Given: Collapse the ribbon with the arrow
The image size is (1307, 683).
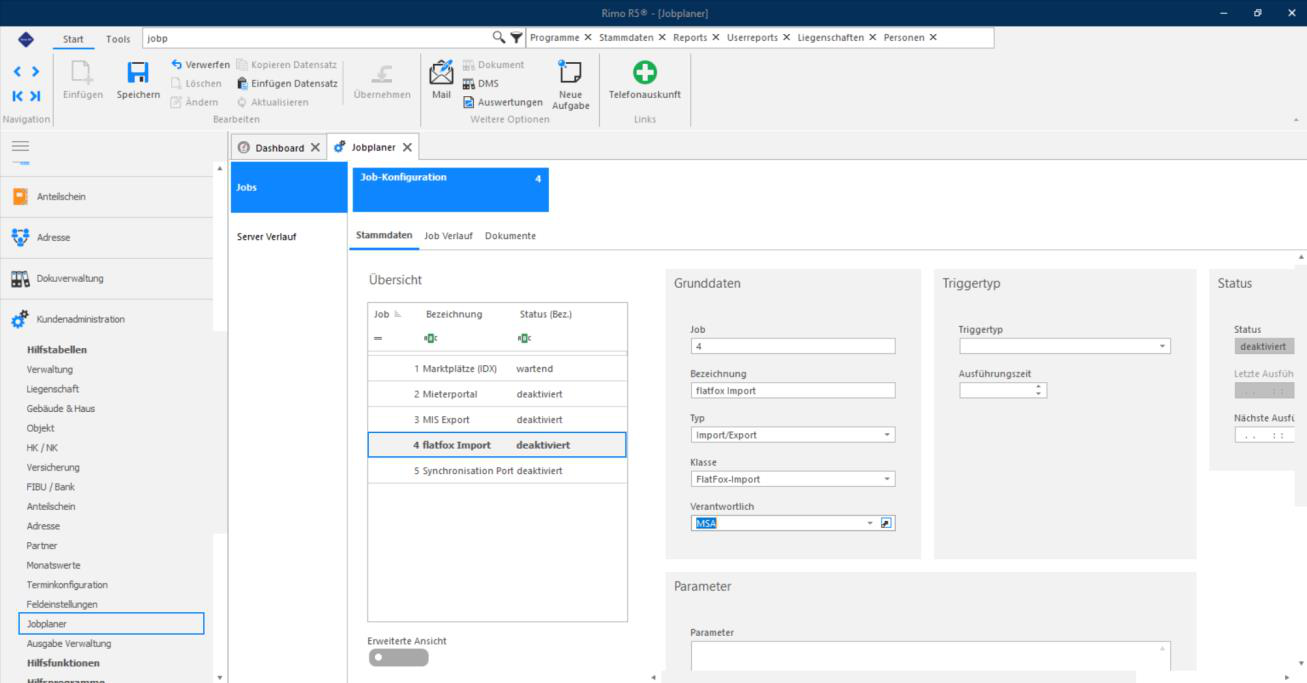Looking at the screenshot, I should click(1295, 119).
